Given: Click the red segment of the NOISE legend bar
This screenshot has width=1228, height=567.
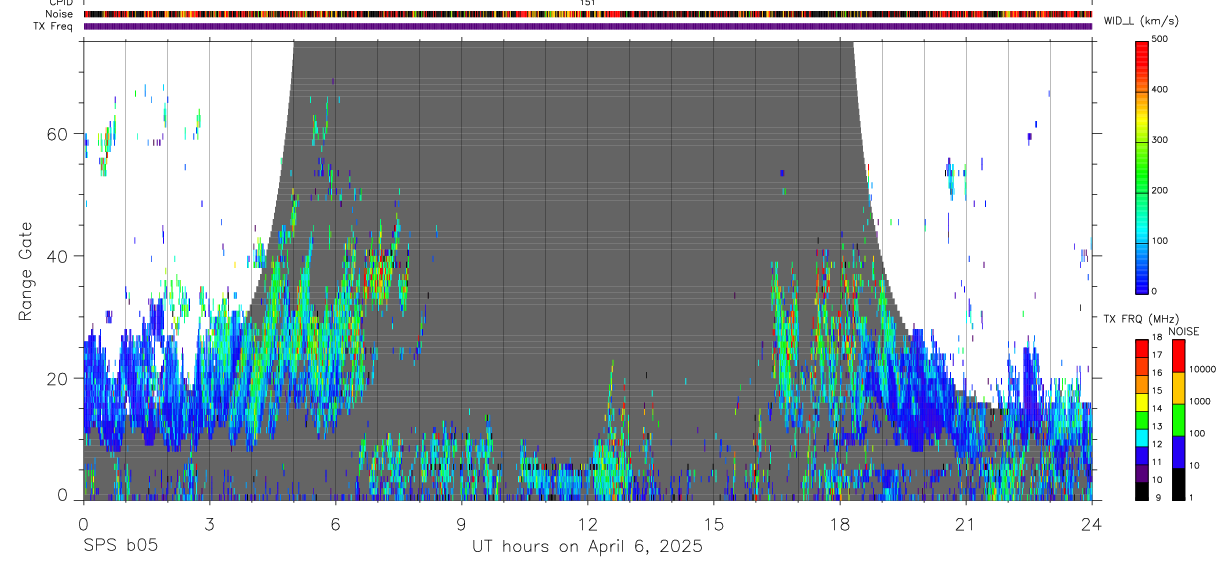Looking at the screenshot, I should click(x=1178, y=356).
